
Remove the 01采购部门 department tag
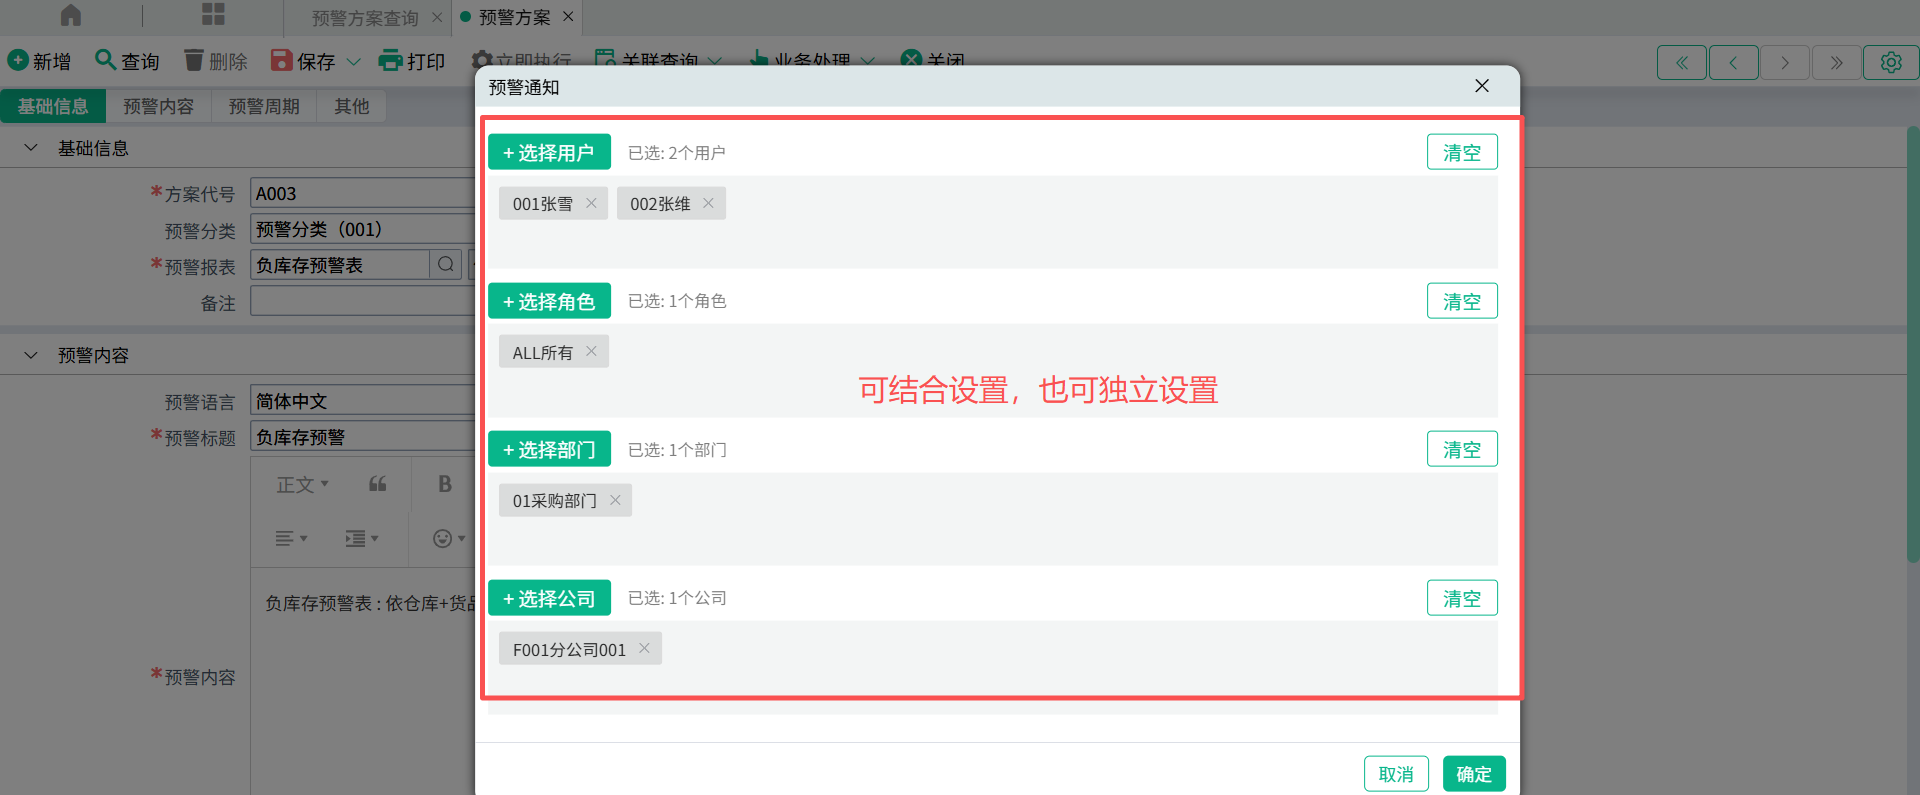615,500
